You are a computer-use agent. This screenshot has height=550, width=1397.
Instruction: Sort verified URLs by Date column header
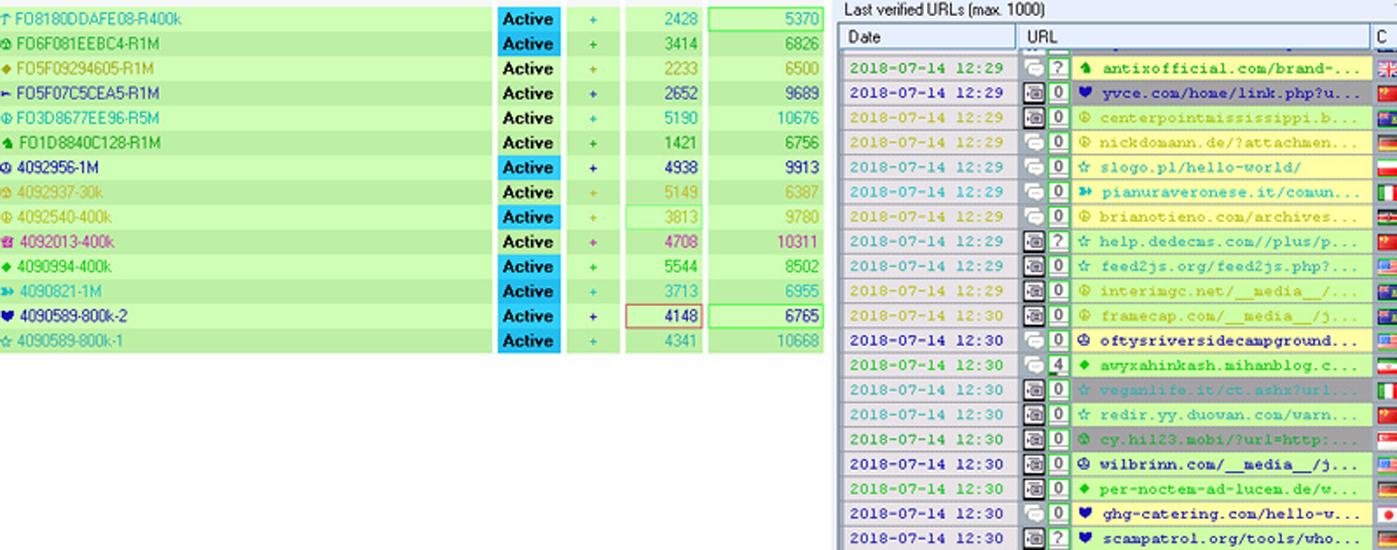(x=928, y=37)
